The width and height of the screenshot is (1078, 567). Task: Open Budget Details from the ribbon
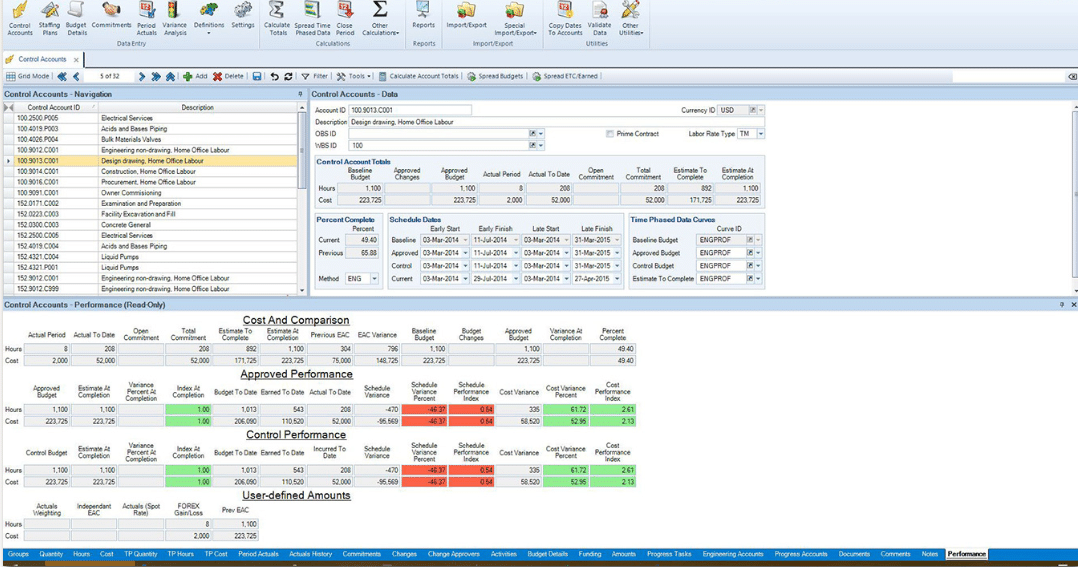pos(76,19)
